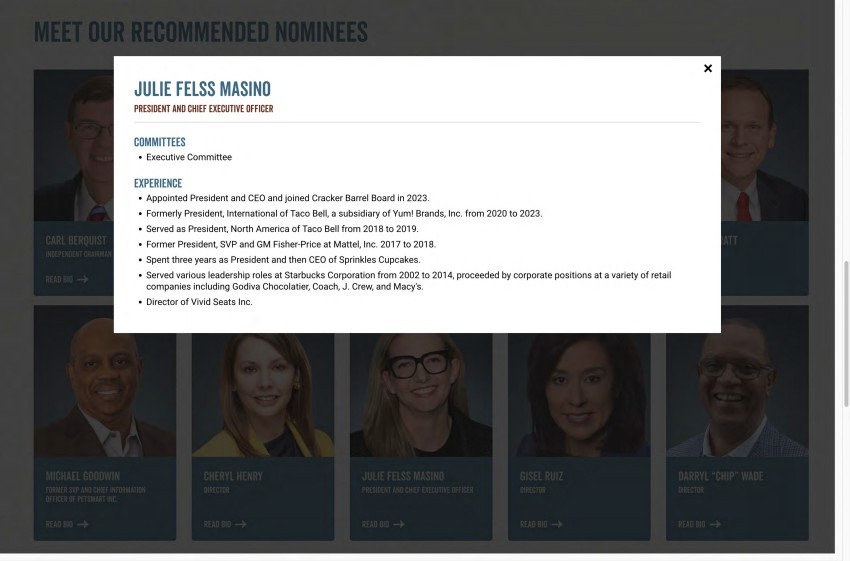
Task: Click Gisel Ruiz's portrait photo
Action: coord(579,395)
